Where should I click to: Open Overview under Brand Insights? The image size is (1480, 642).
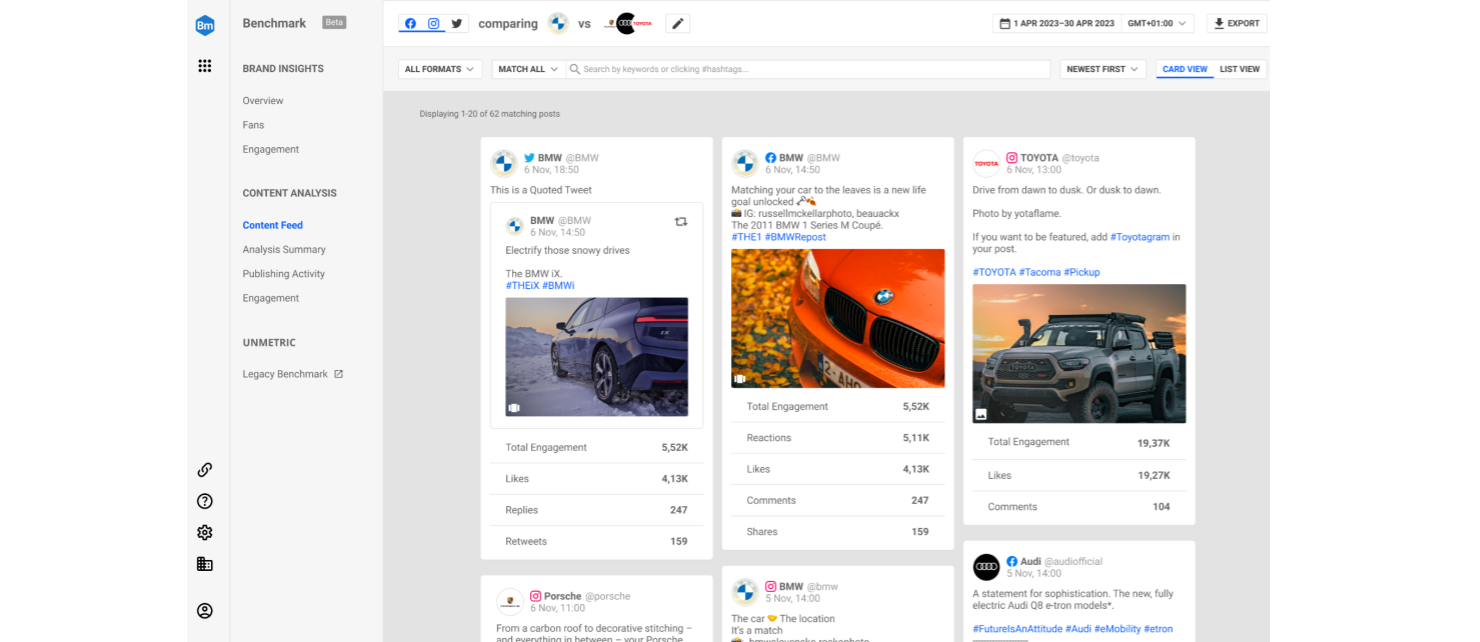[x=263, y=101]
